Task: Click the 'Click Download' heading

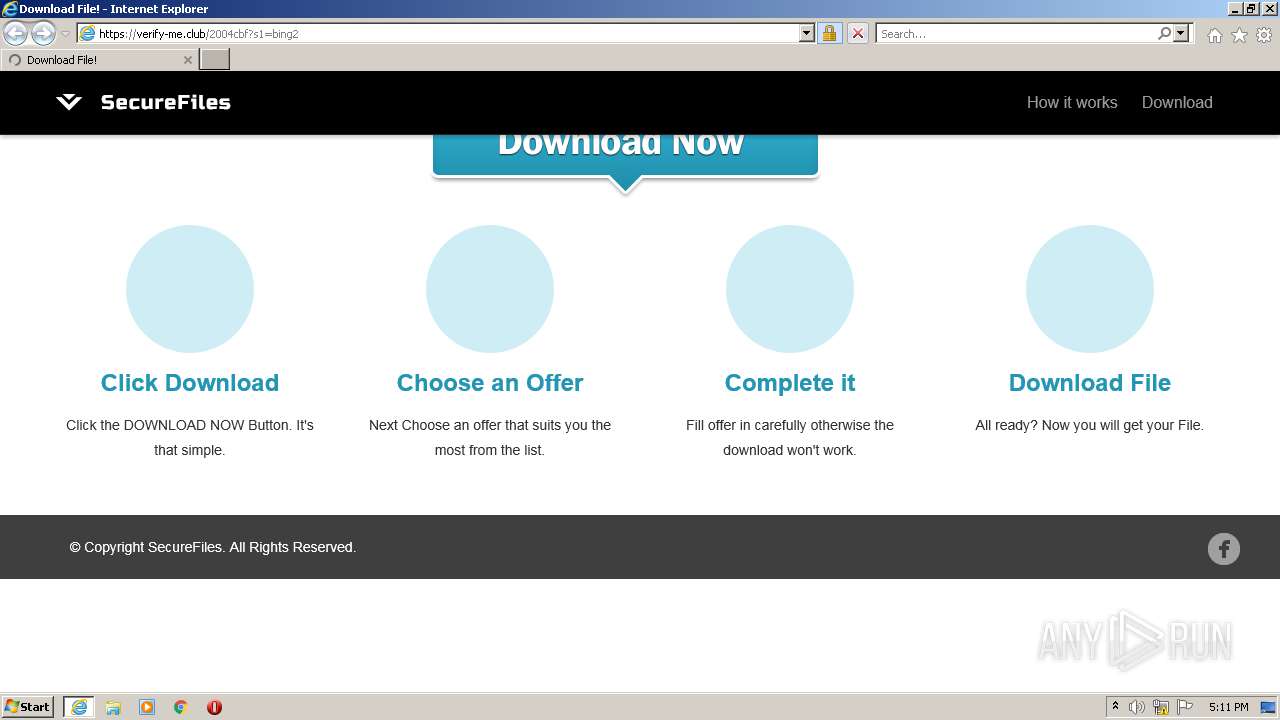Action: (190, 383)
